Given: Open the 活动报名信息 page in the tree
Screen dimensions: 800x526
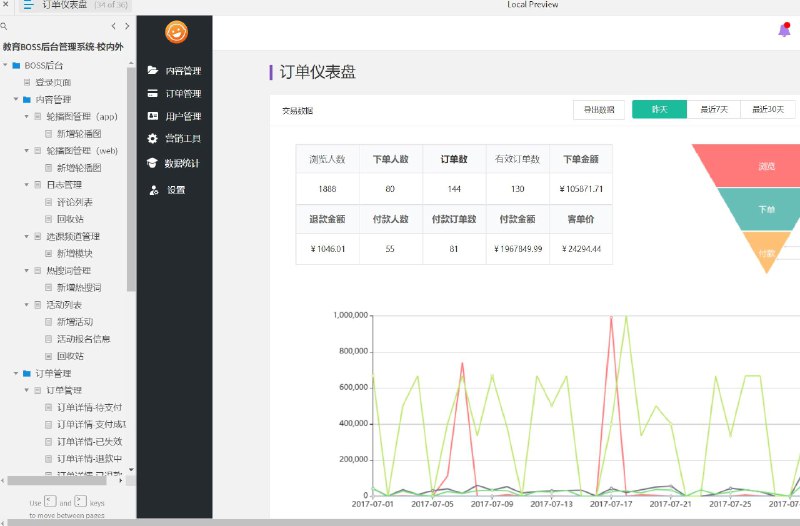Looking at the screenshot, I should (84, 339).
